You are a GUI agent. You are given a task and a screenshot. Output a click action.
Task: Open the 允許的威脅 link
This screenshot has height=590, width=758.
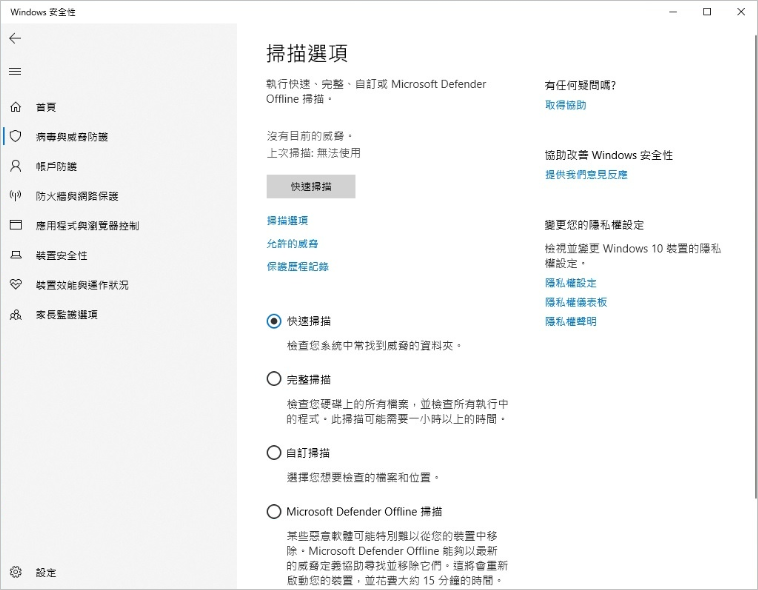pos(292,244)
